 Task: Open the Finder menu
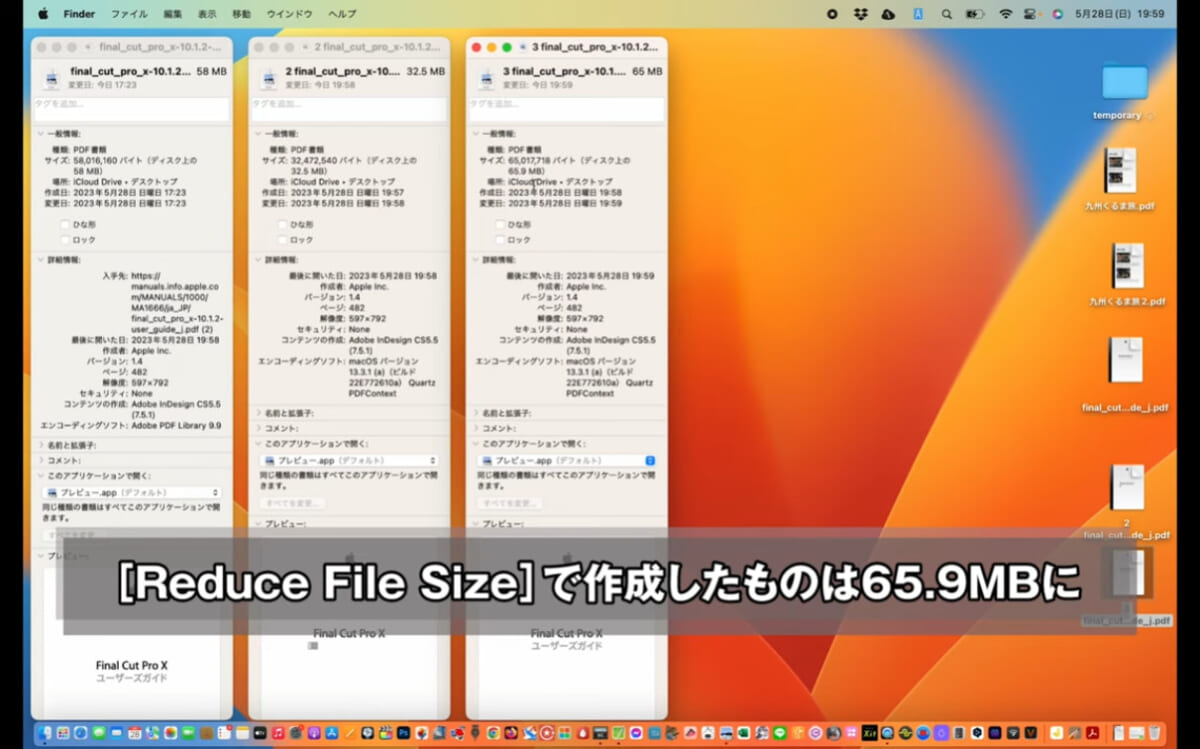point(79,14)
